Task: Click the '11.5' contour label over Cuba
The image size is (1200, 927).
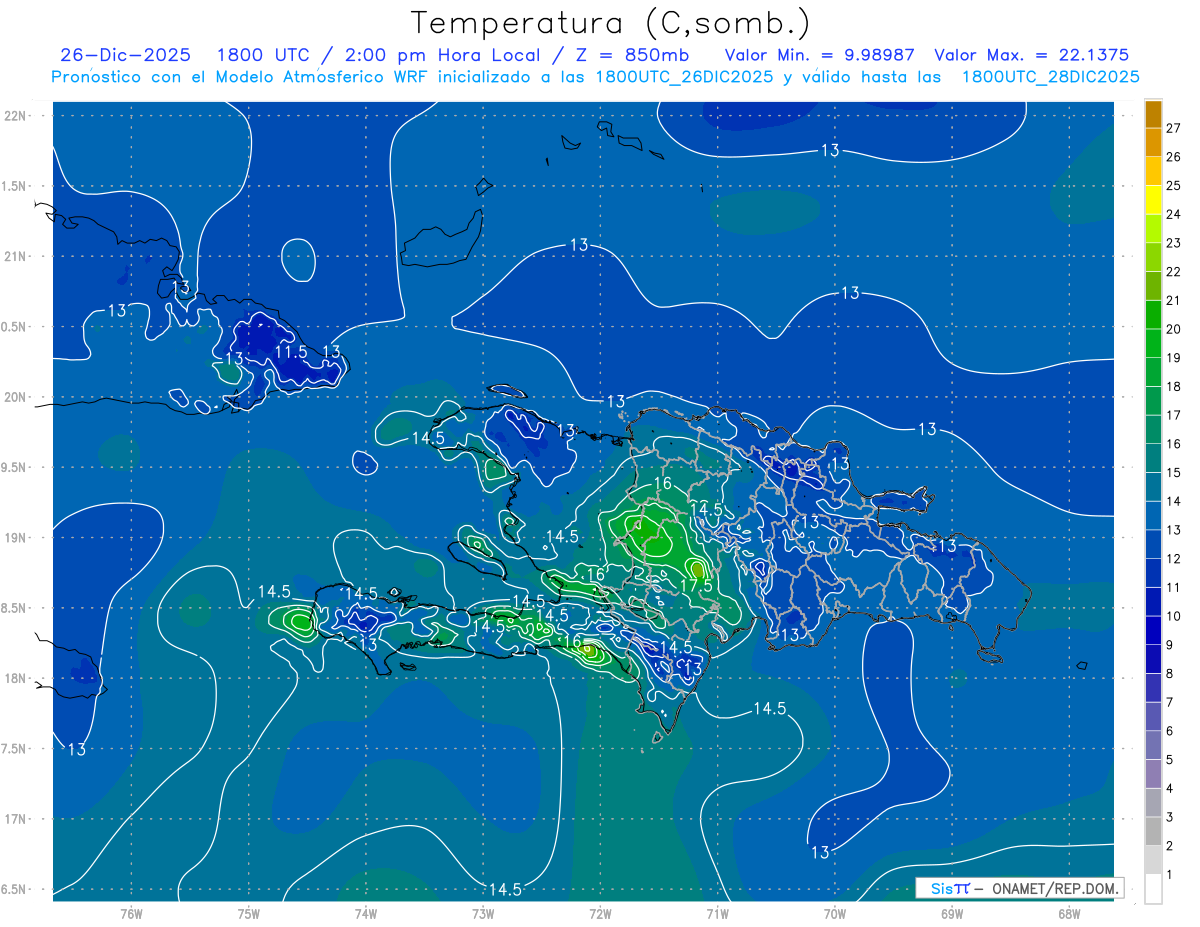Action: click(291, 352)
